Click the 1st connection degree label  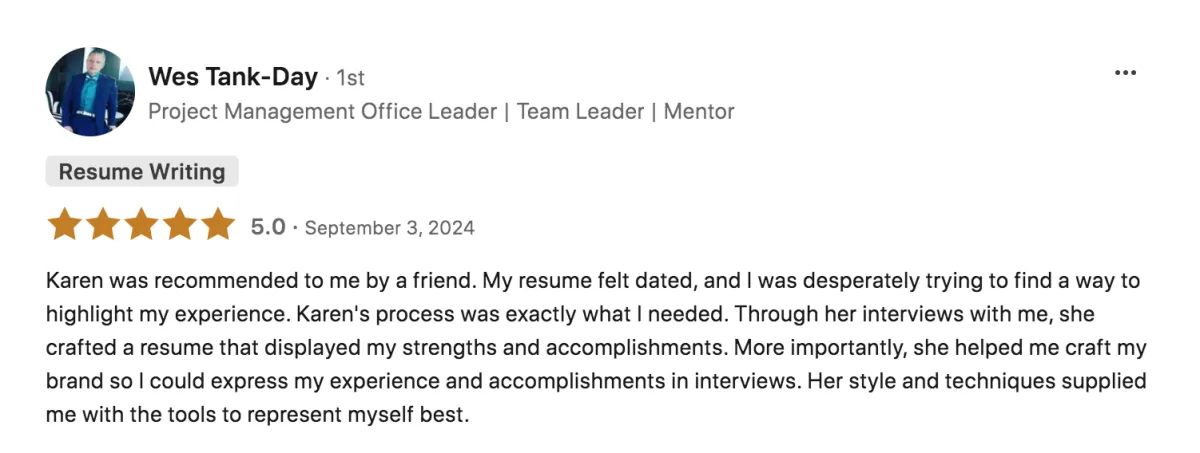[351, 78]
